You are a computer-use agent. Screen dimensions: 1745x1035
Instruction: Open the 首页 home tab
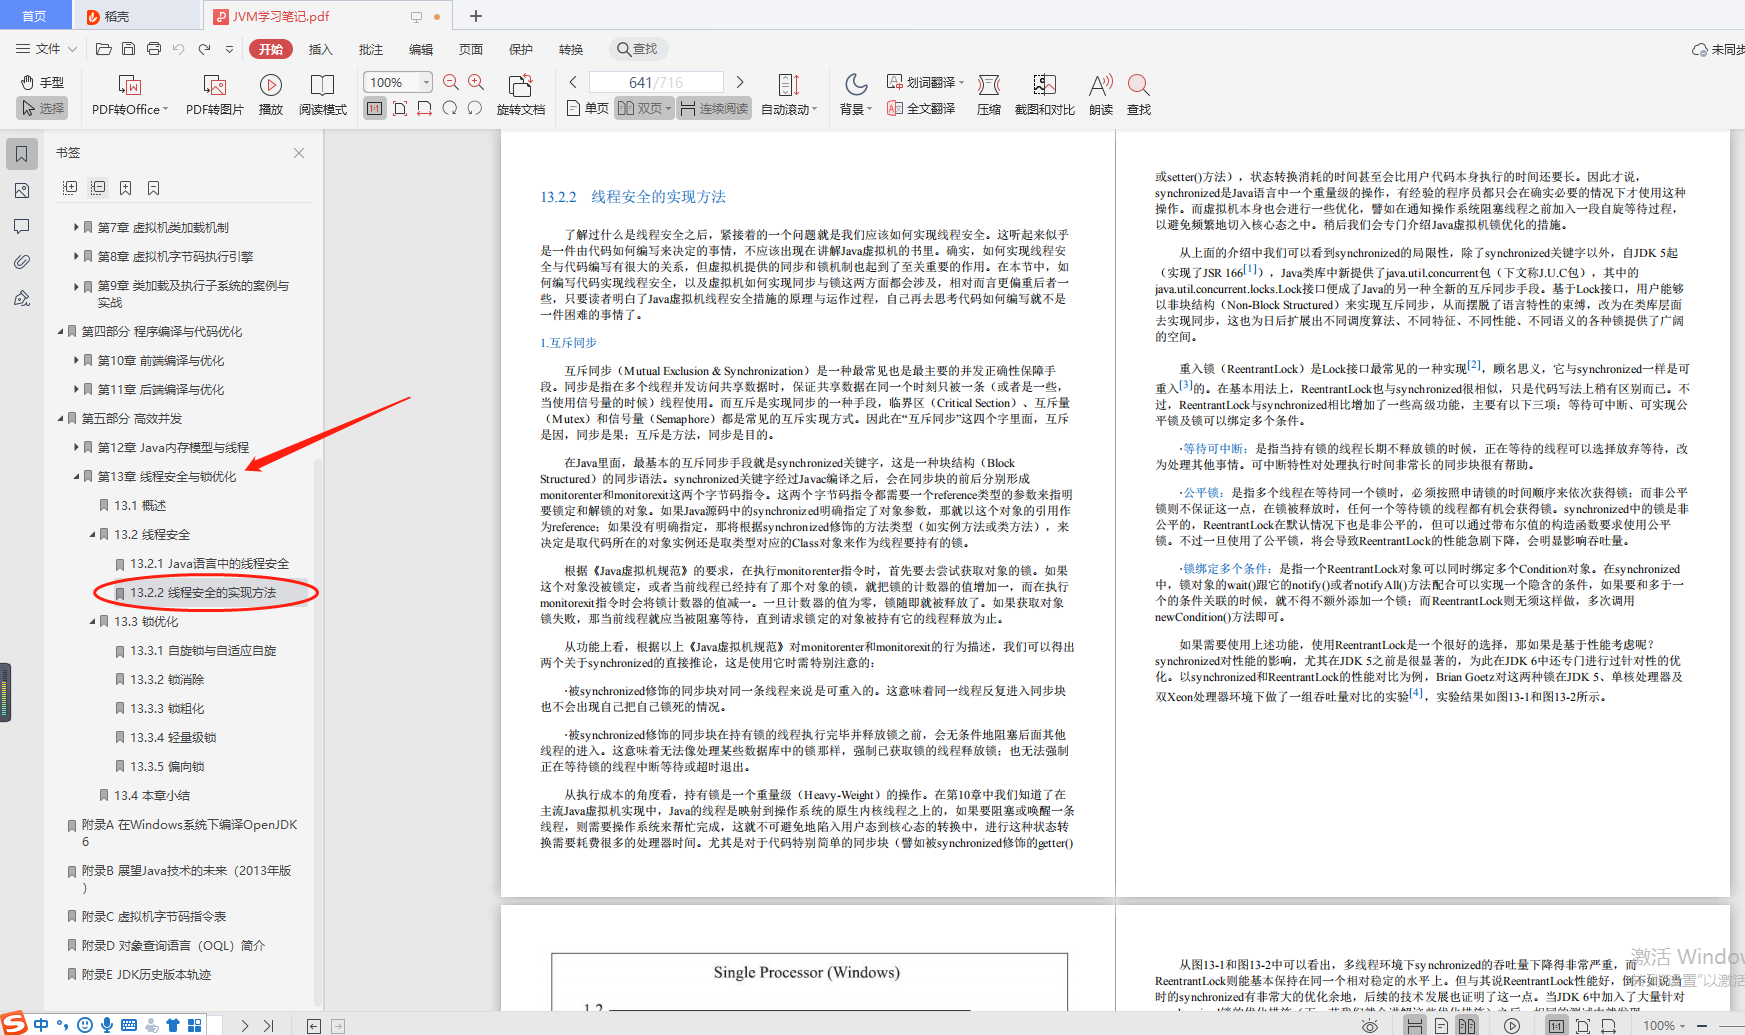(x=35, y=16)
